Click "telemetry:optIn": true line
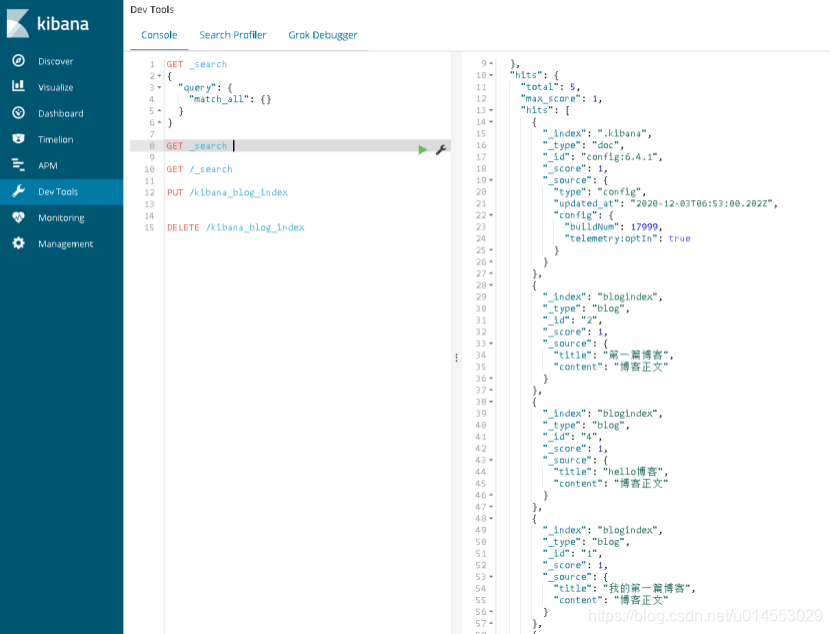Viewport: 832px width, 634px height. coord(627,239)
